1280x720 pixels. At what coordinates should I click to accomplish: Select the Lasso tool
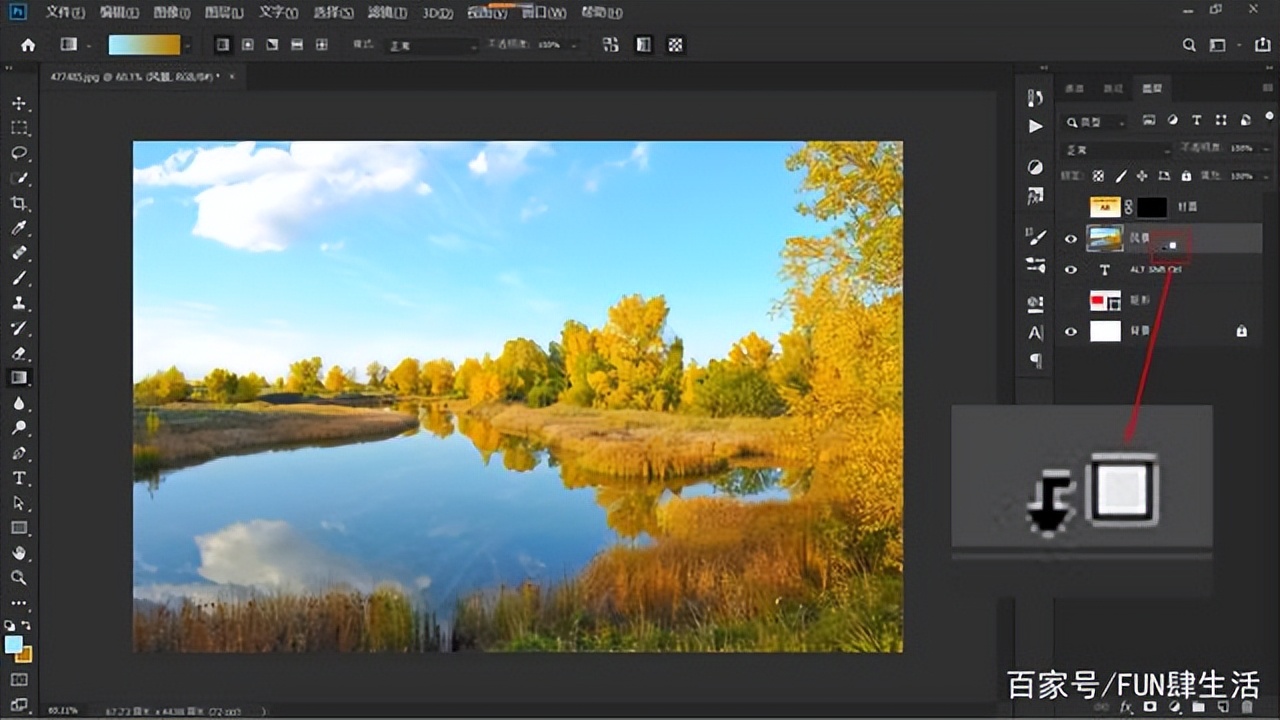(x=19, y=153)
